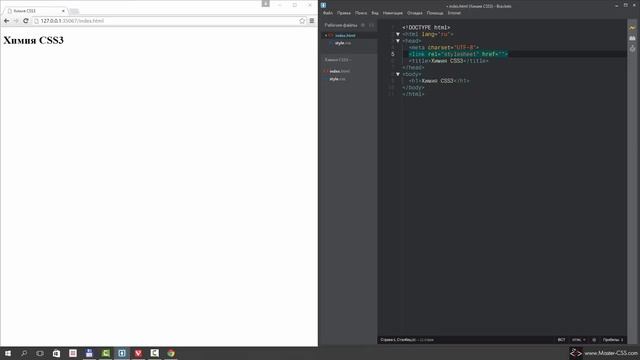Go back in Chrome browser
The image size is (640, 360).
(7, 21)
